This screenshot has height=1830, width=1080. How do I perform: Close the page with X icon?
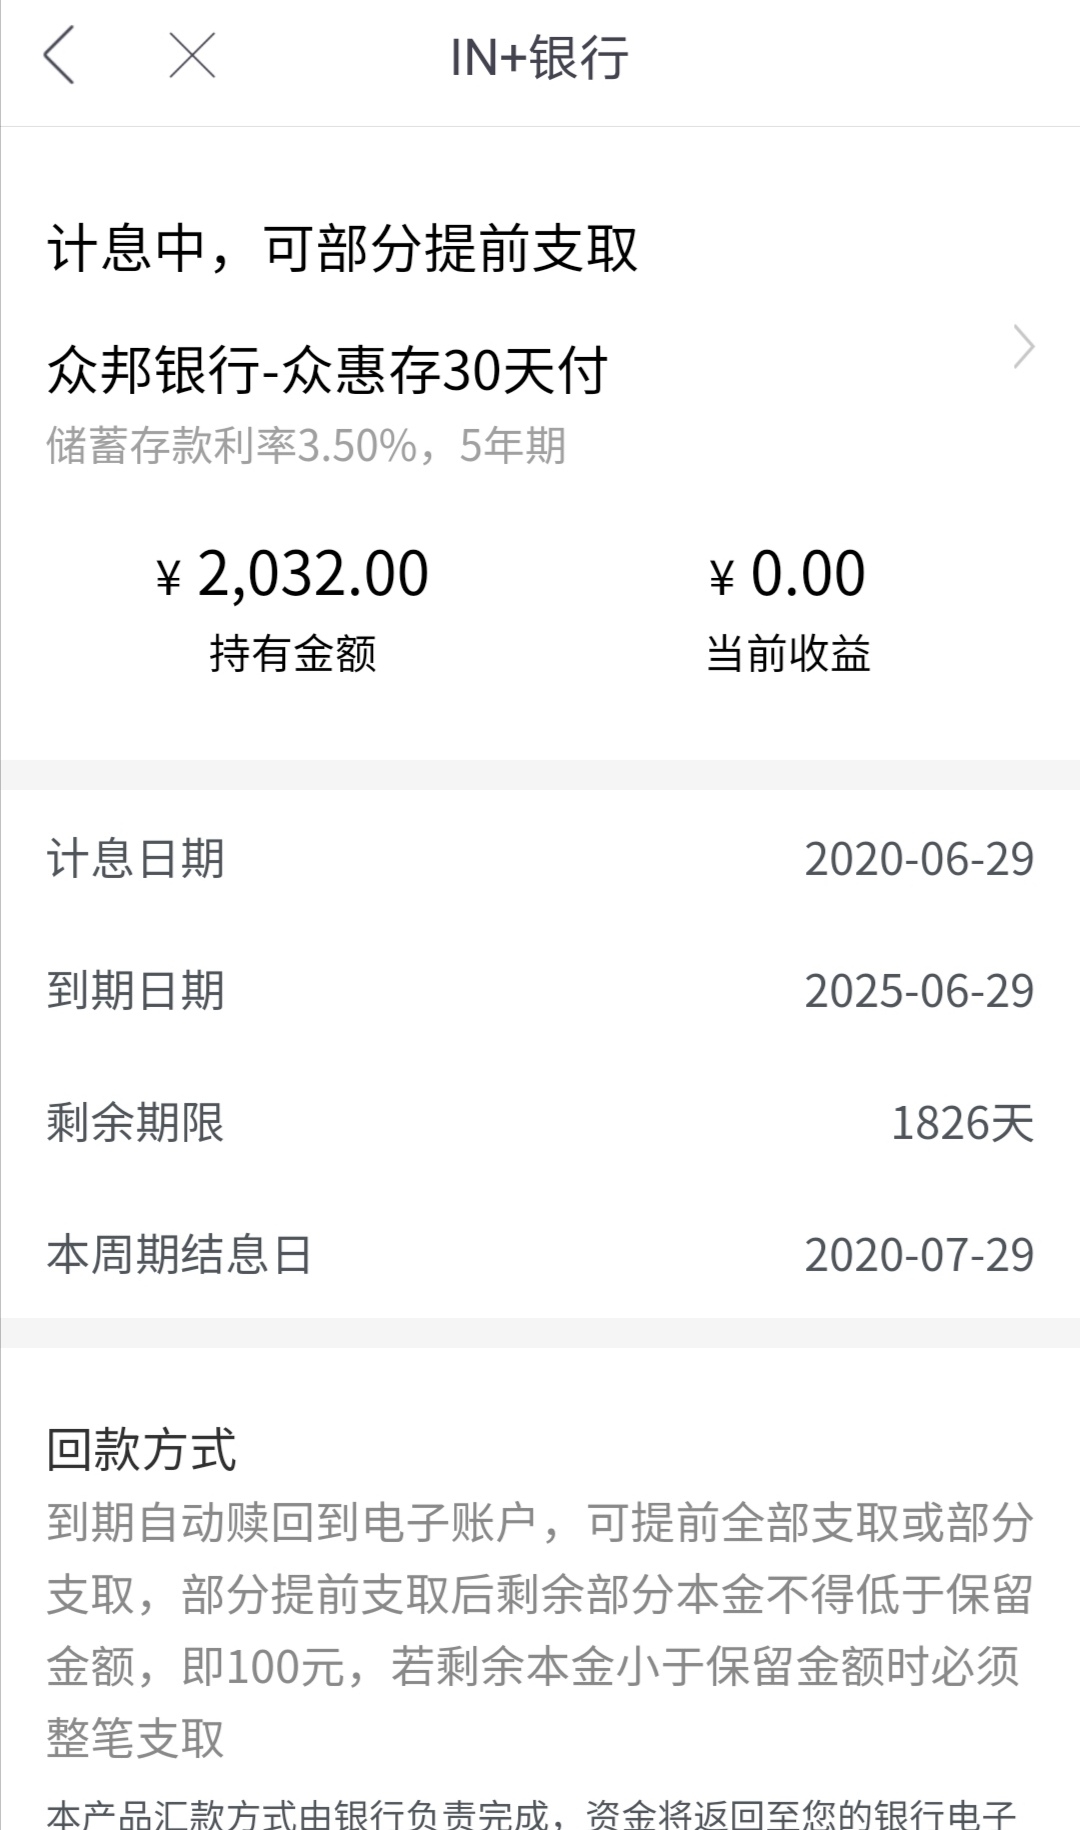(x=192, y=55)
